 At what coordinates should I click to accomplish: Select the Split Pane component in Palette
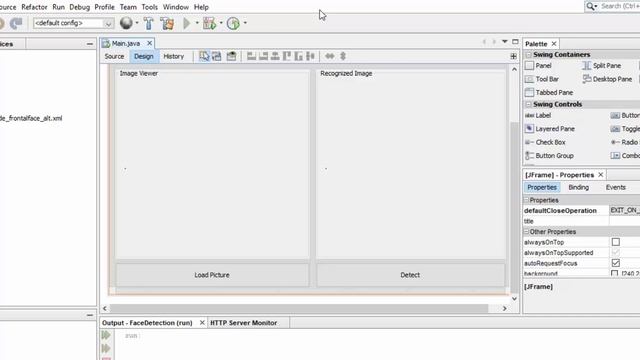click(602, 65)
